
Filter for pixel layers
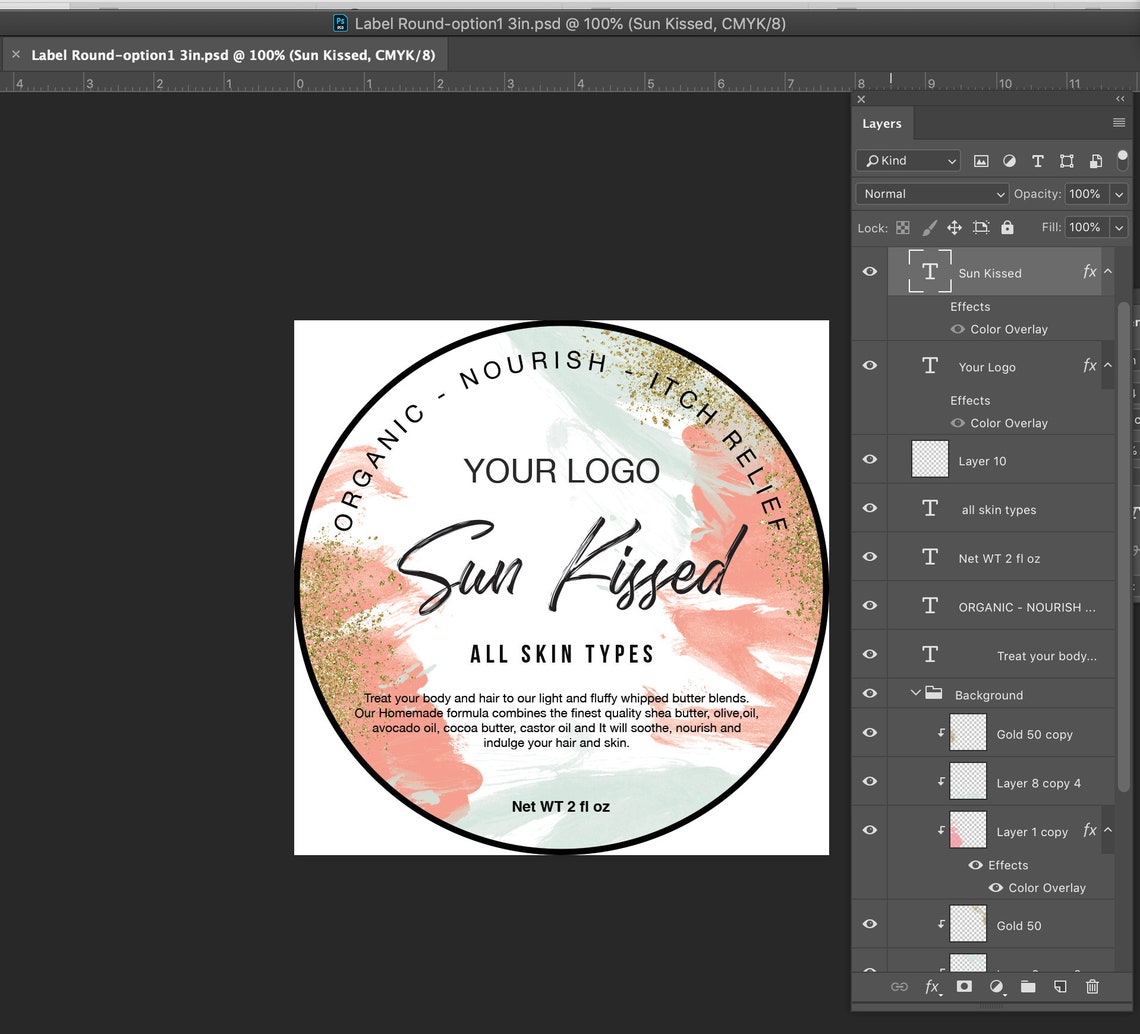981,160
